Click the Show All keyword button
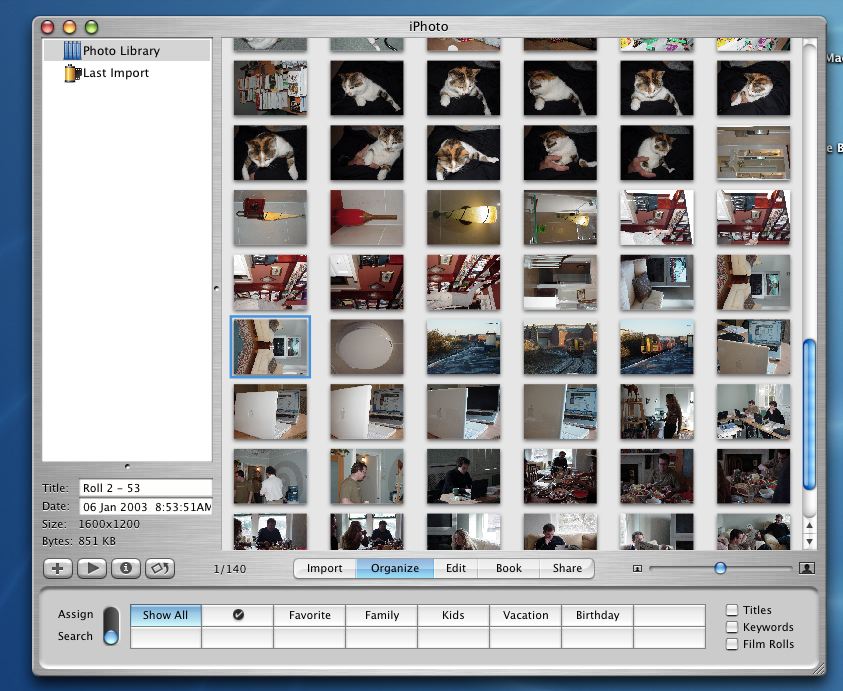The width and height of the screenshot is (843, 691). (x=165, y=615)
